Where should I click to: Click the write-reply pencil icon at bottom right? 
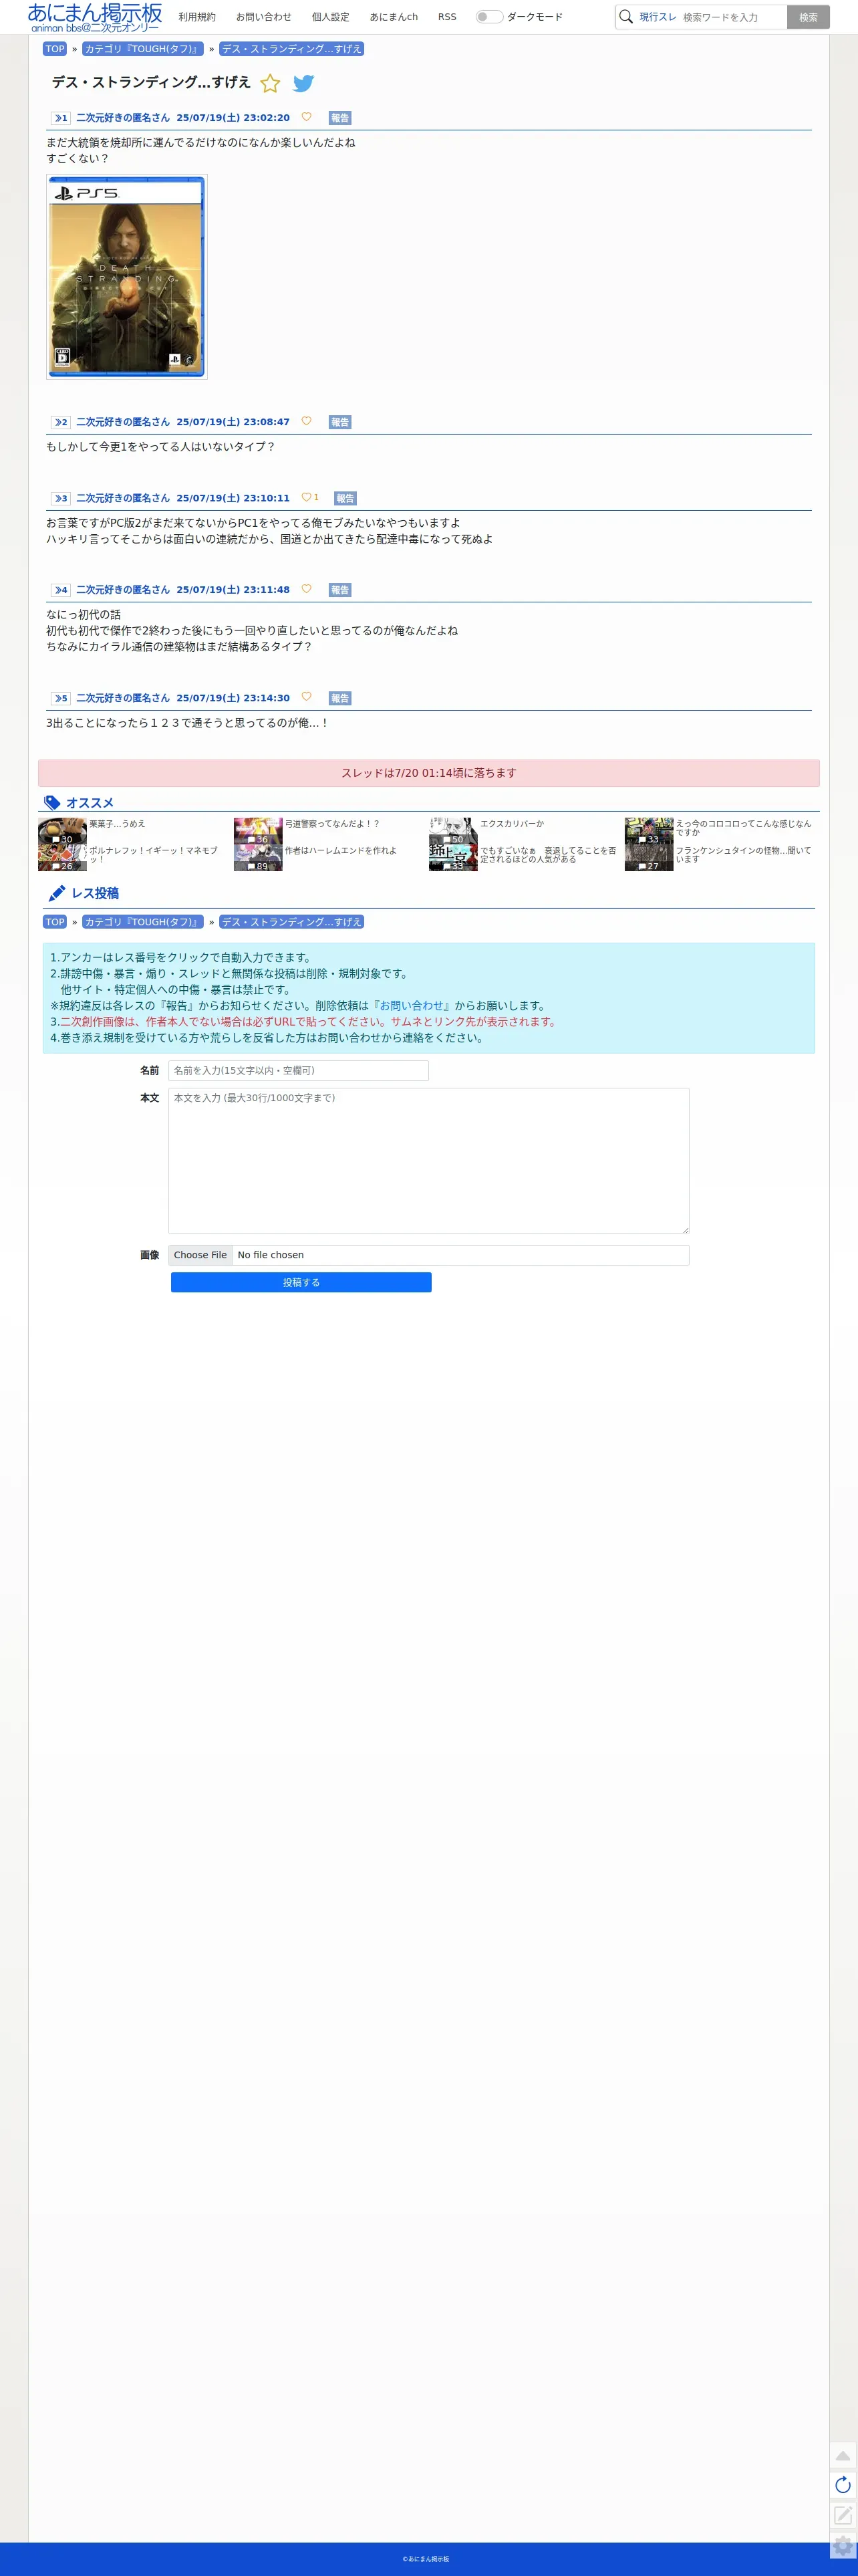[x=843, y=2515]
